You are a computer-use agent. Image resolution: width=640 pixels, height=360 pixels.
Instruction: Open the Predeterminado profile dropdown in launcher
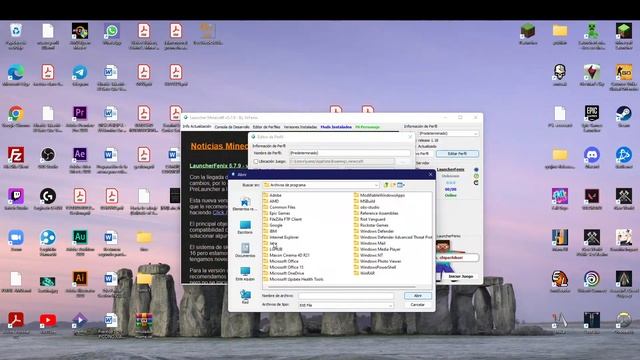[449, 133]
